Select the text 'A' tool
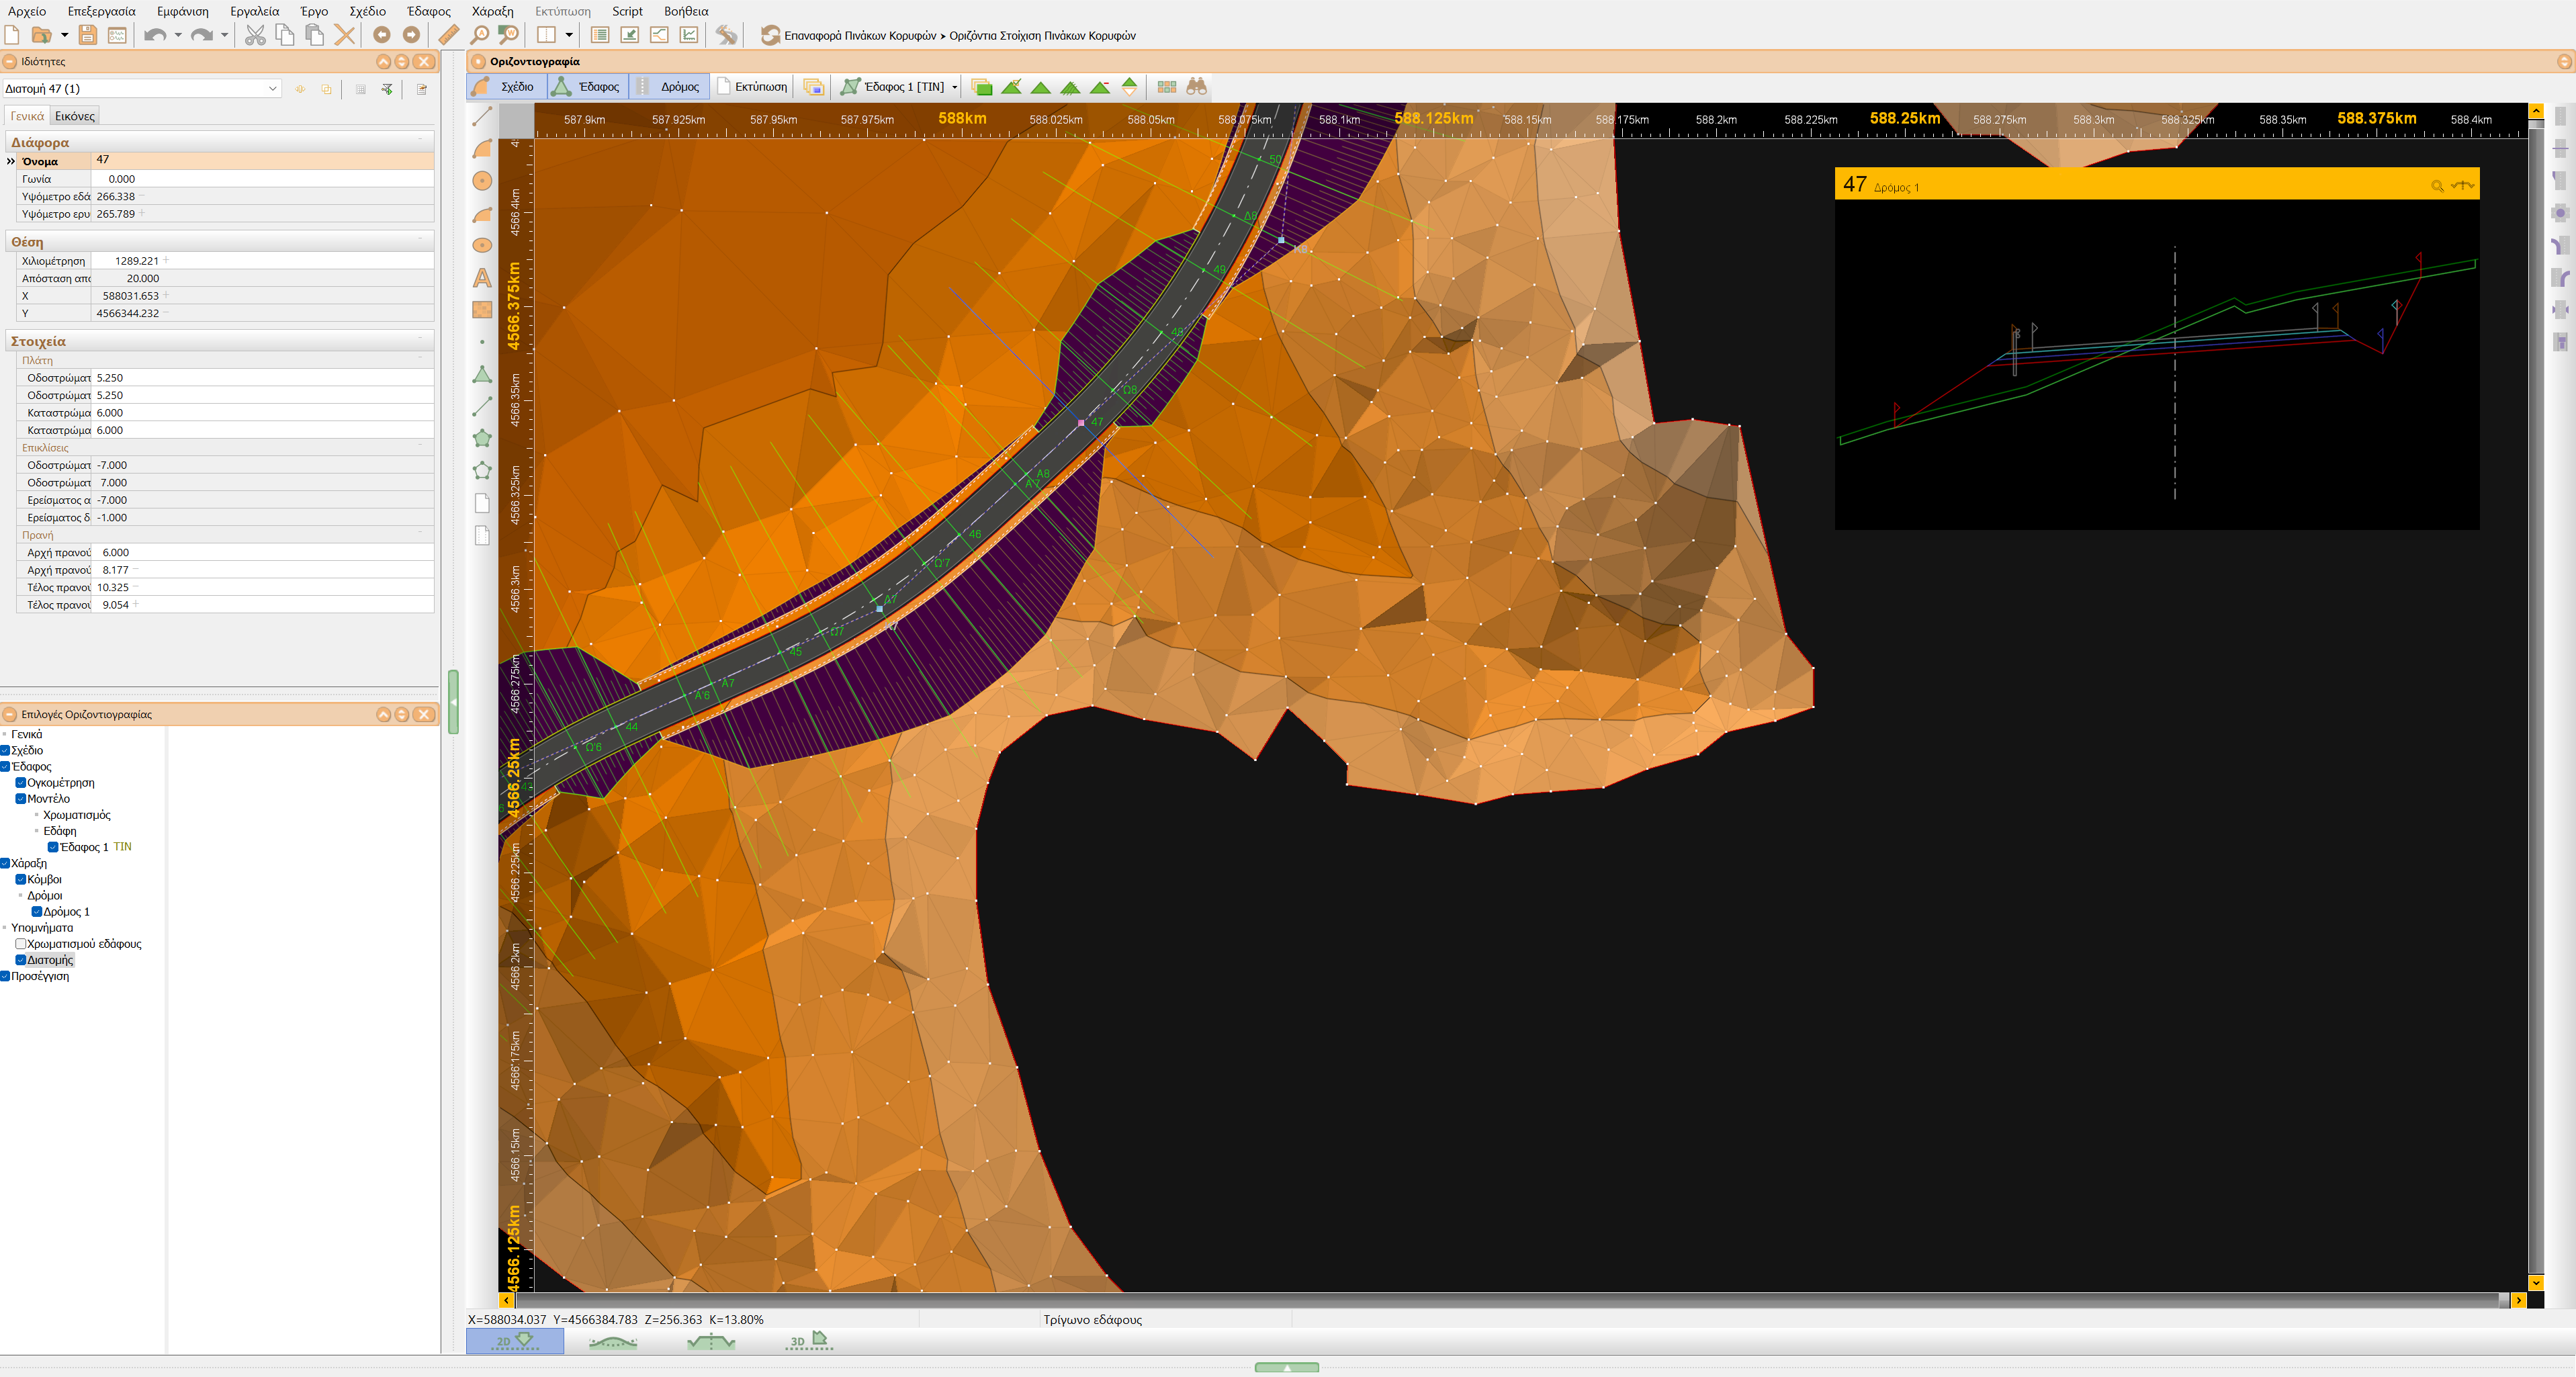2576x1377 pixels. coord(482,278)
